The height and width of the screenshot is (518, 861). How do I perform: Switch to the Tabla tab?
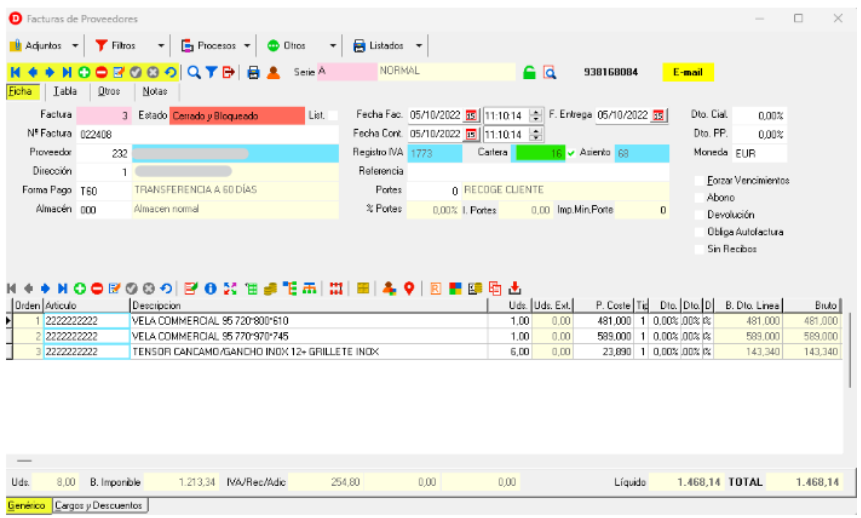coord(65,92)
